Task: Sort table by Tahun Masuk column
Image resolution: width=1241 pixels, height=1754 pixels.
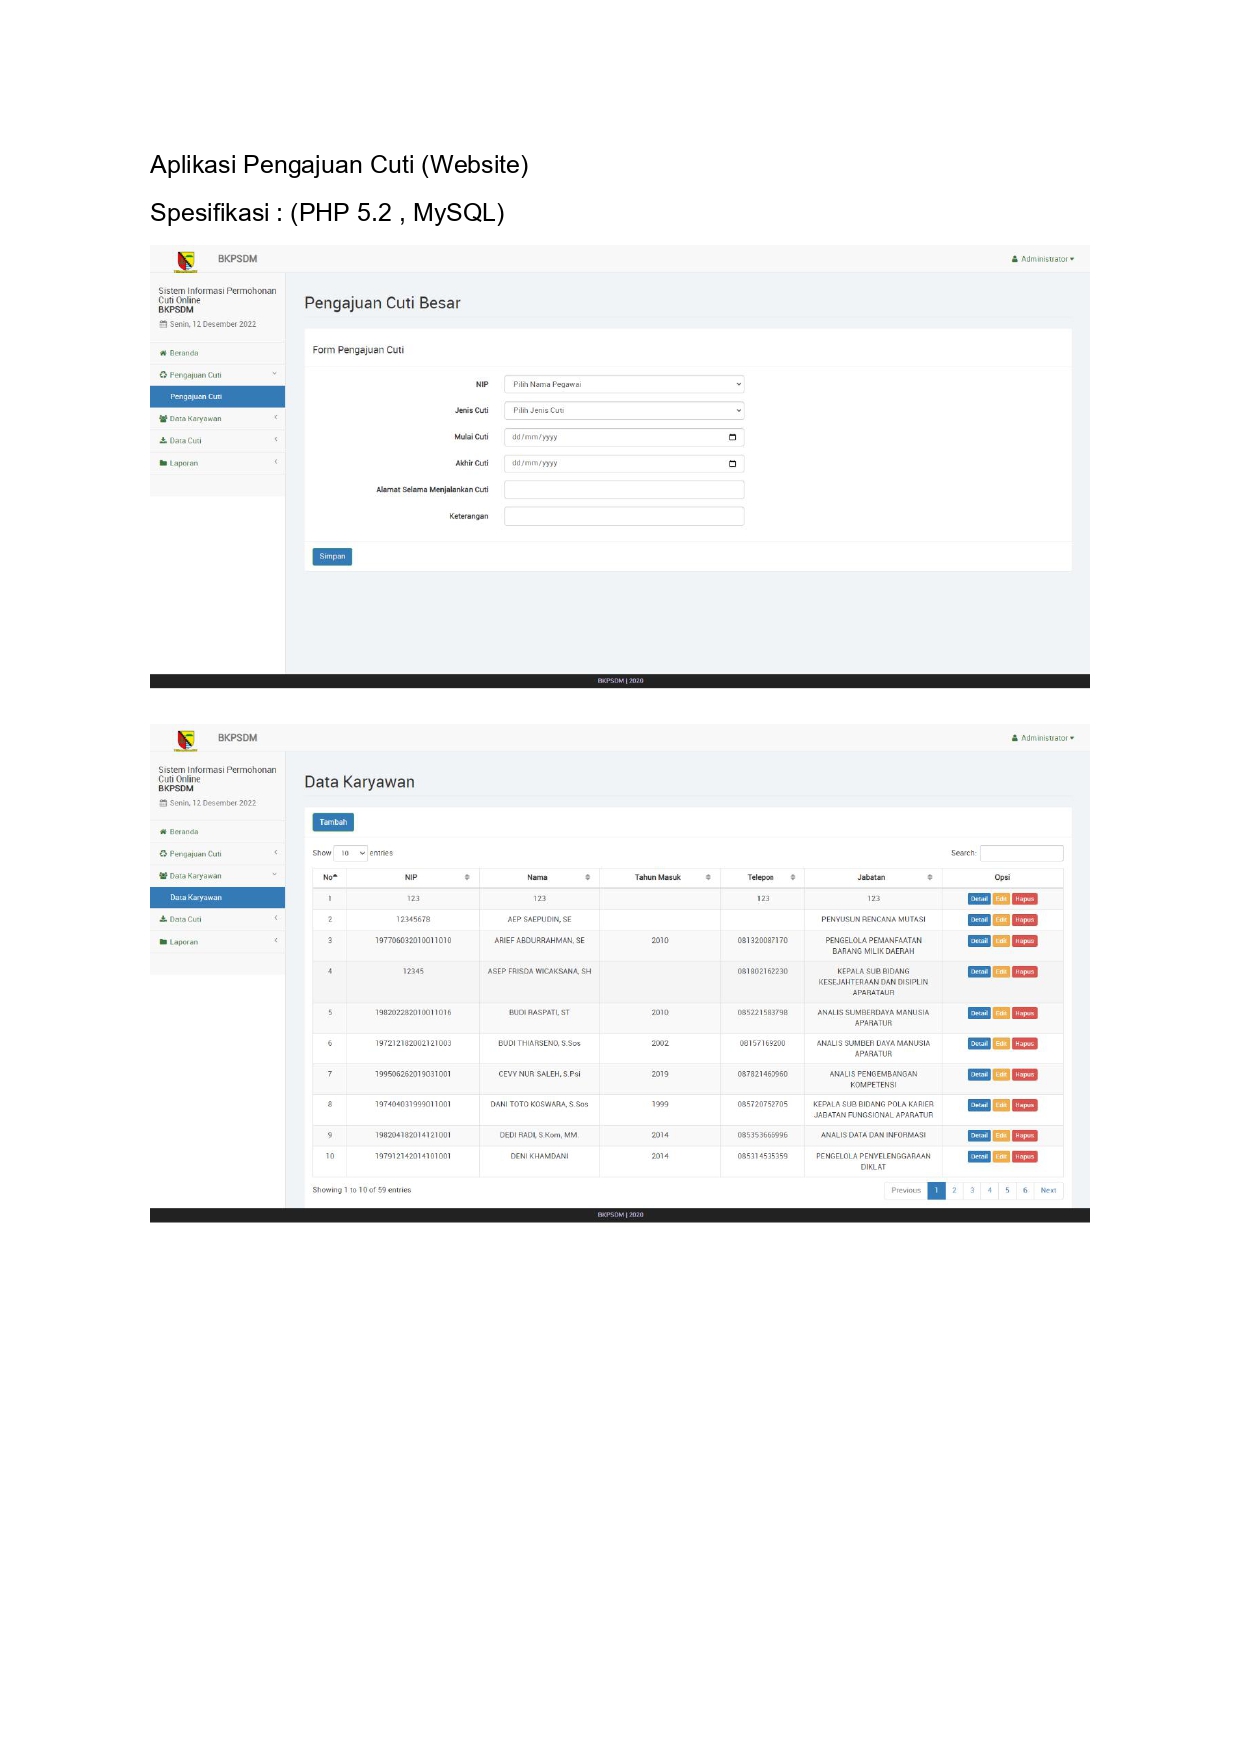Action: [x=708, y=878]
